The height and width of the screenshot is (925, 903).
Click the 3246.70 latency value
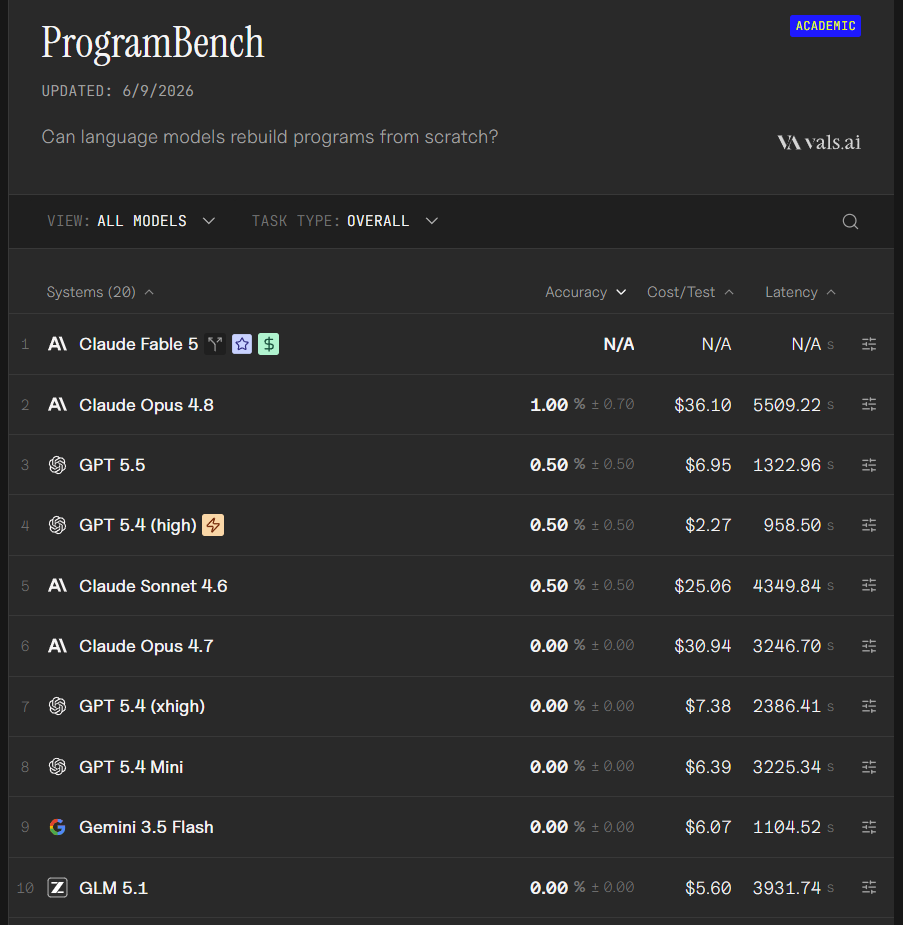pos(787,646)
